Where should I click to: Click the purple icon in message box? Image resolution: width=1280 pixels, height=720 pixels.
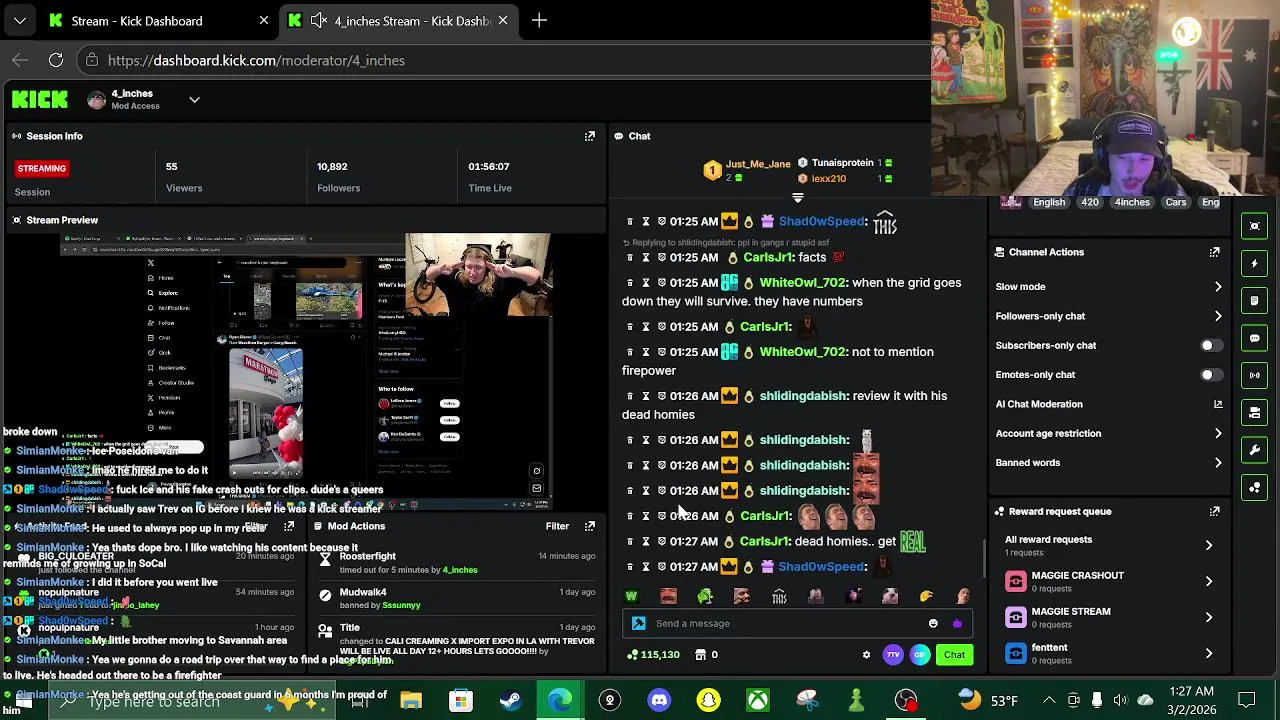click(x=957, y=623)
